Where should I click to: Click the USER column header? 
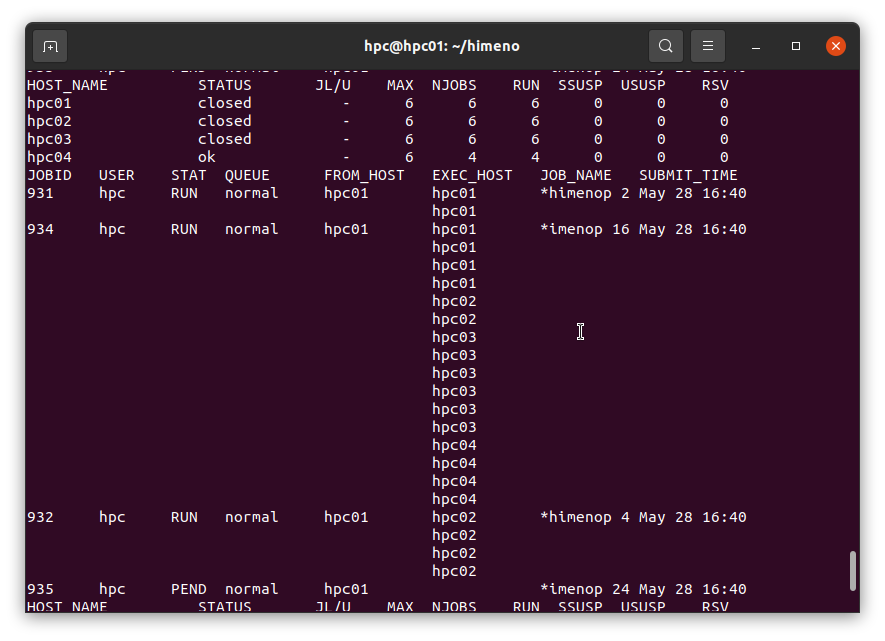click(117, 175)
